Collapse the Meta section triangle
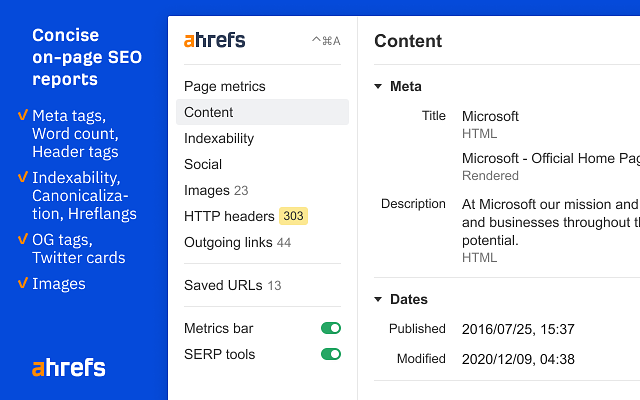Image resolution: width=640 pixels, height=400 pixels. pos(378,87)
